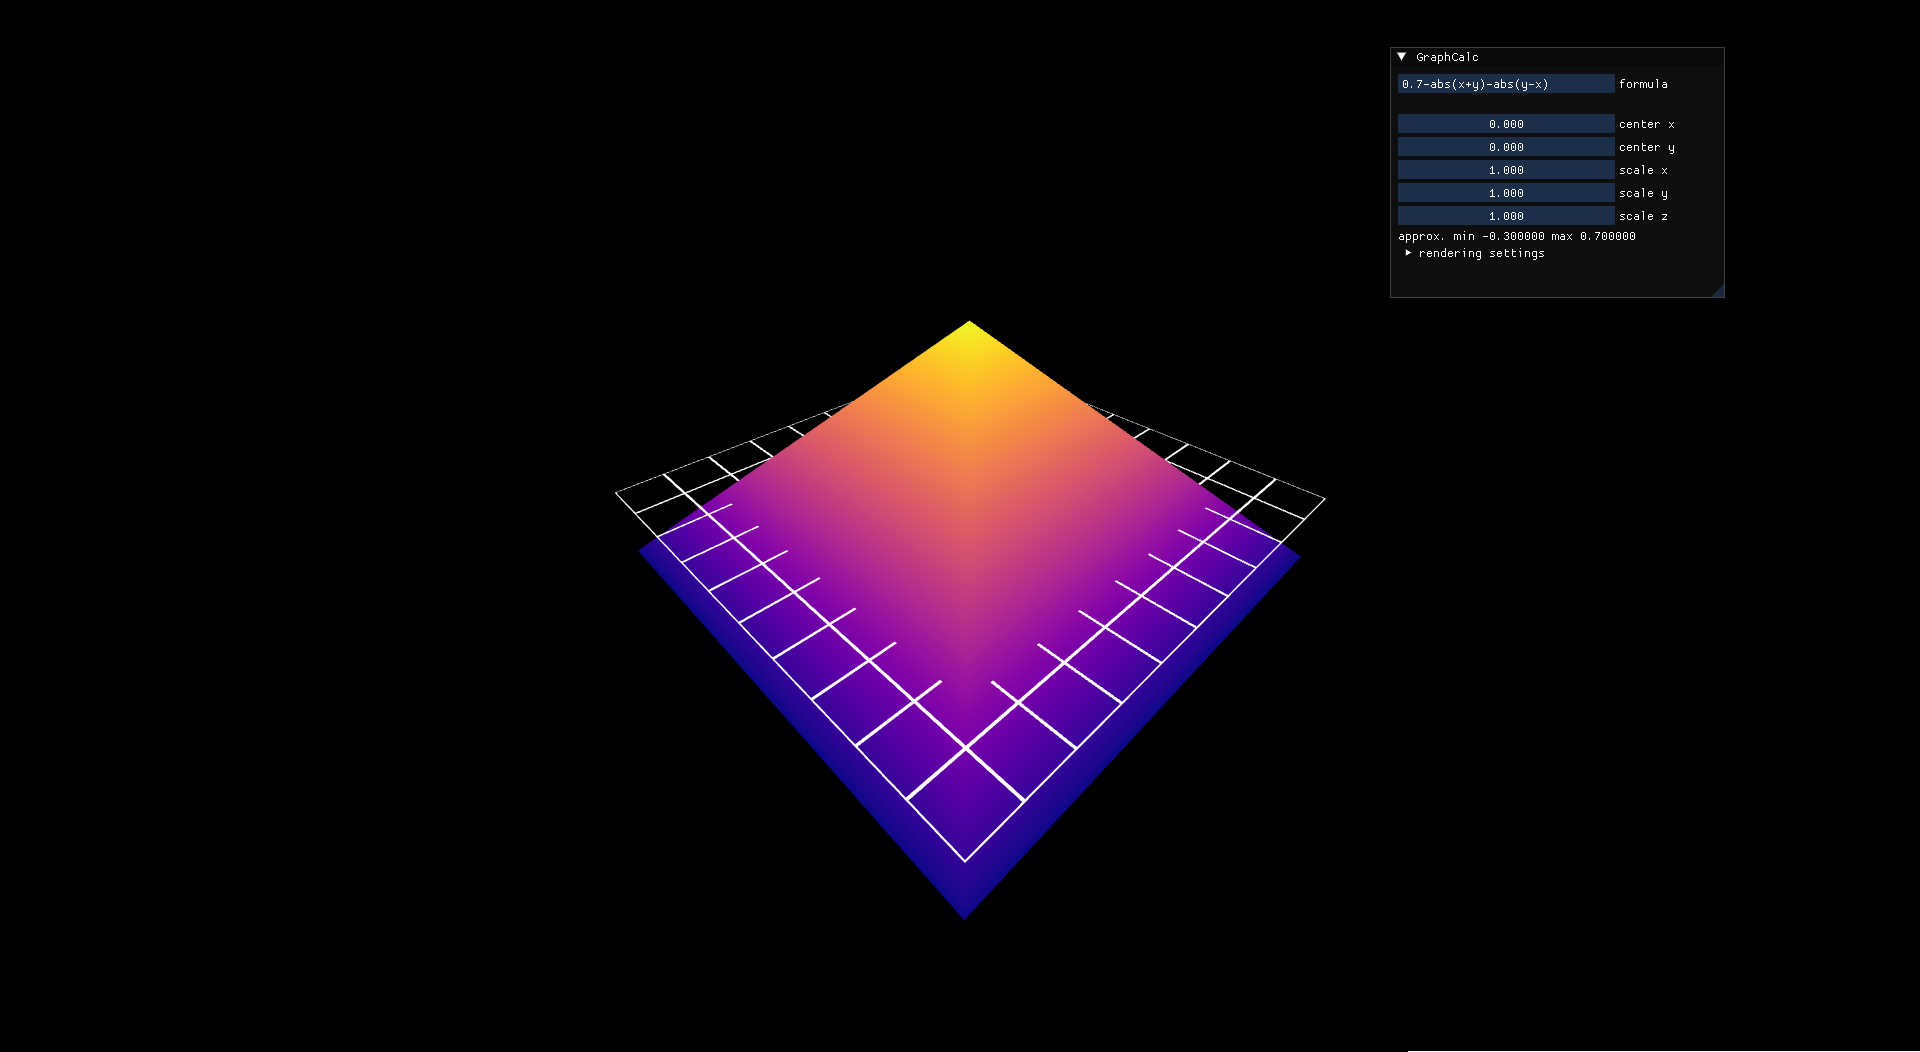Click the 'center y' label

(1646, 147)
